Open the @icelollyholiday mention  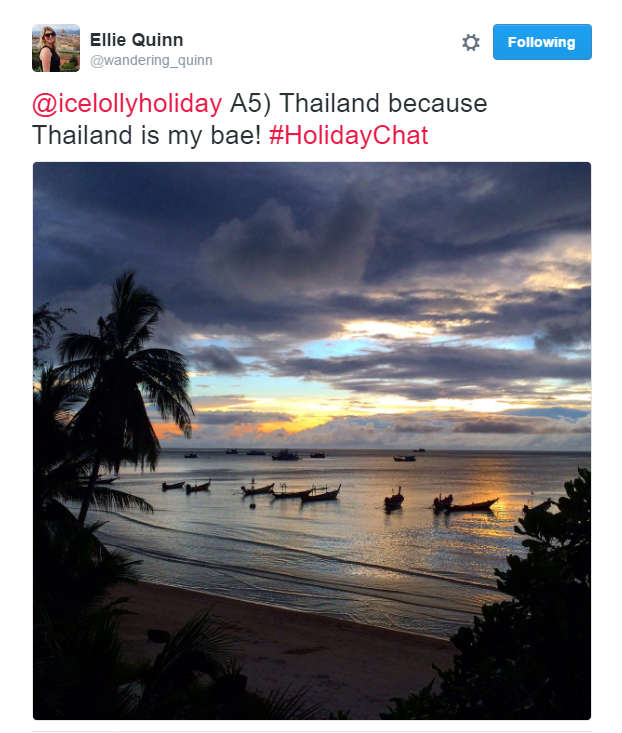pos(127,103)
